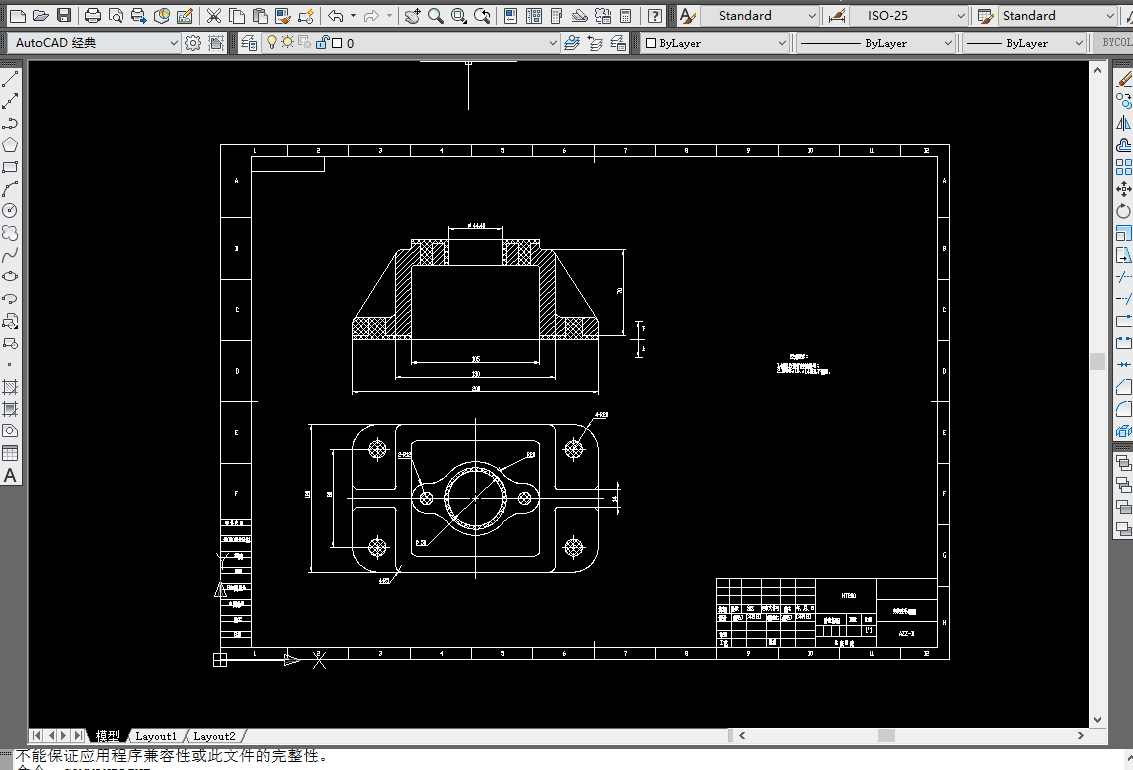
Task: Create a new drawing with QNew icon
Action: (x=18, y=15)
